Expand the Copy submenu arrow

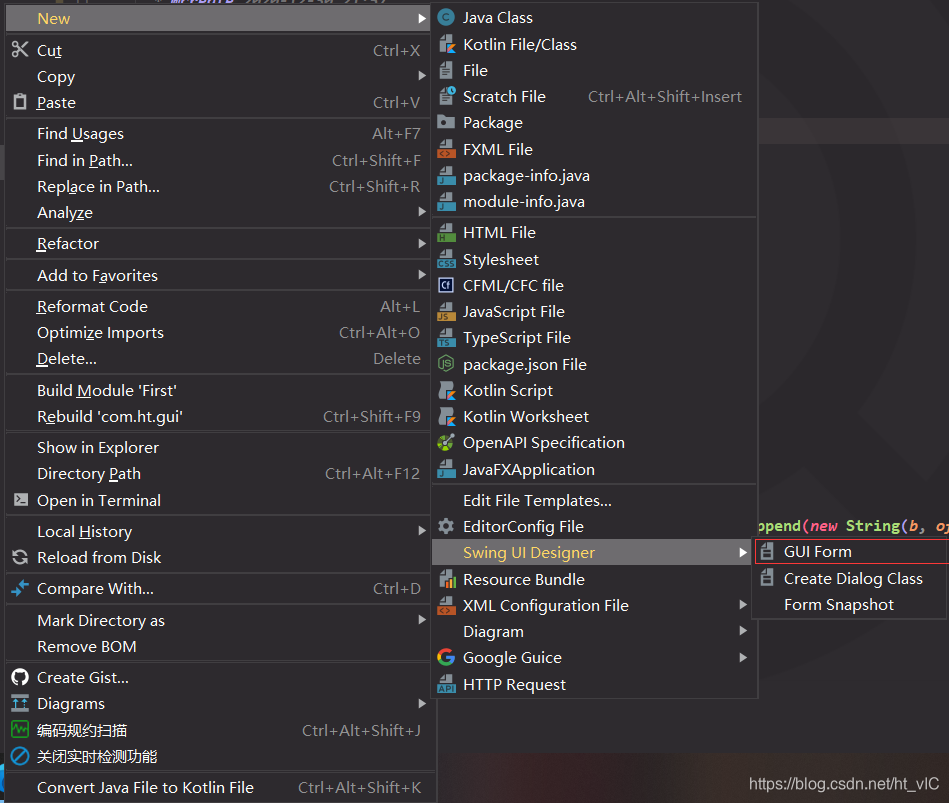pyautogui.click(x=422, y=76)
